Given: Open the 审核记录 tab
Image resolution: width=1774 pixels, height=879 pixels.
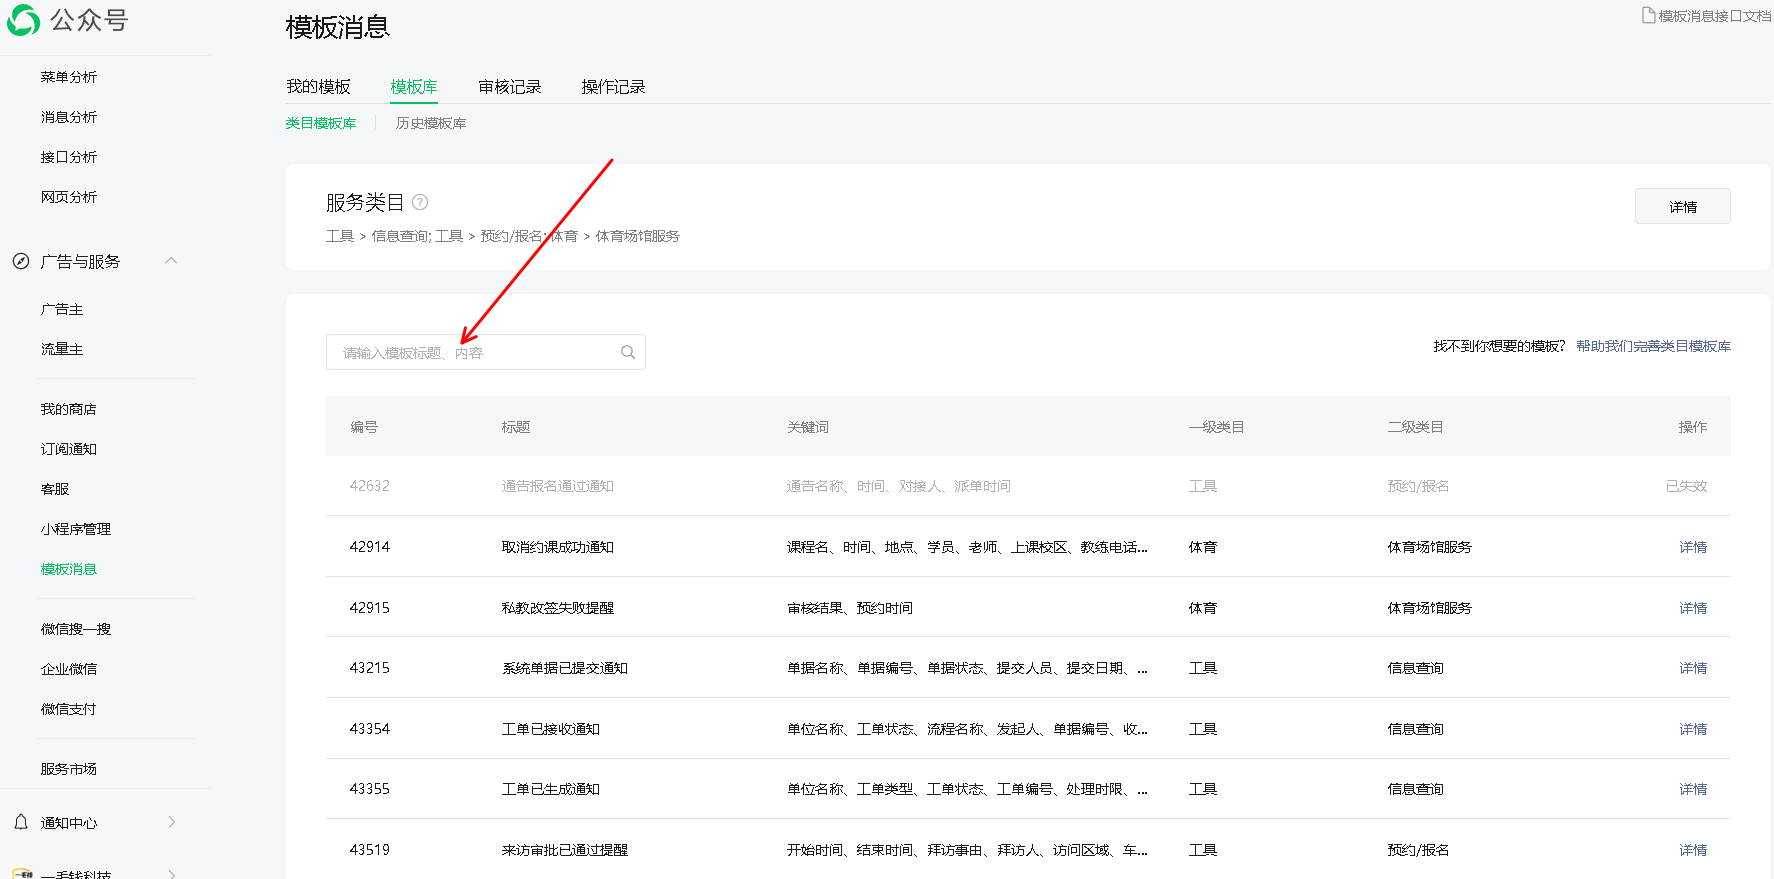Looking at the screenshot, I should (510, 87).
